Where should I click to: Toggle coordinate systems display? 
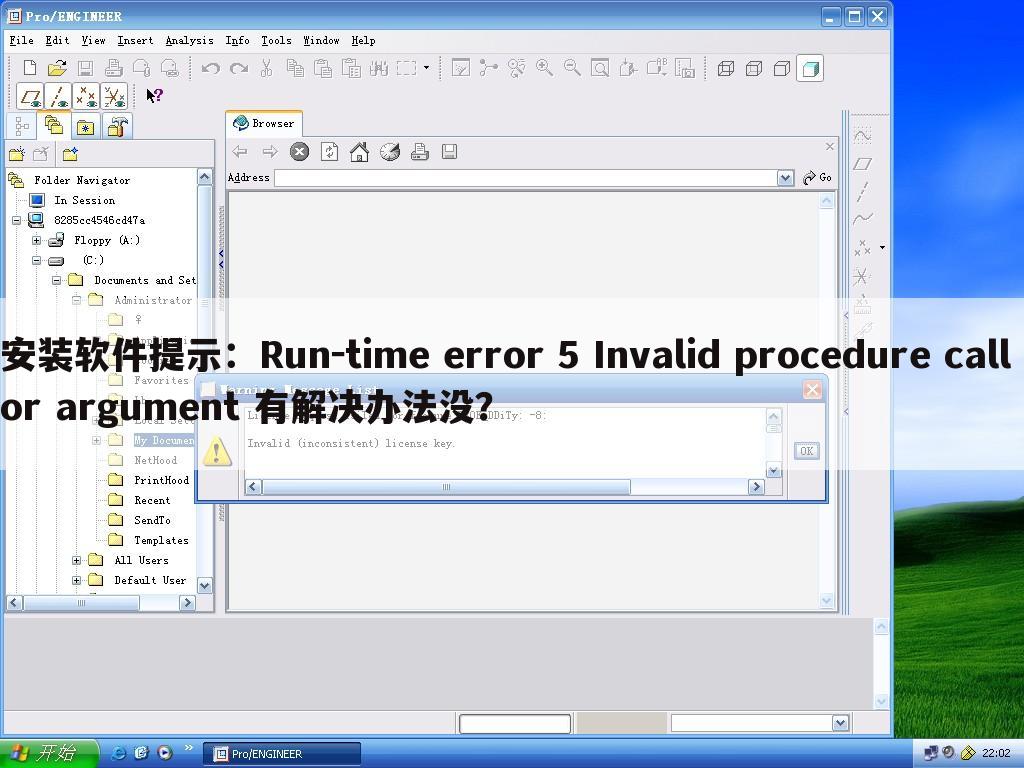click(x=114, y=97)
